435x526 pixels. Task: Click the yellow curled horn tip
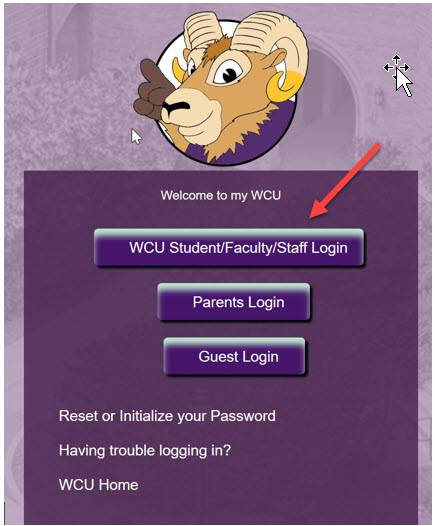tap(284, 87)
